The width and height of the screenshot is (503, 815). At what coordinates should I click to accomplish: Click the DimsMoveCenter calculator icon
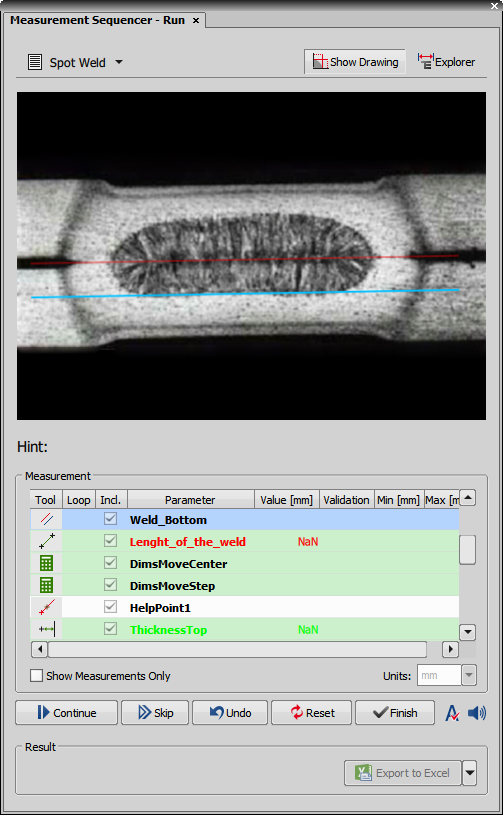click(x=46, y=563)
